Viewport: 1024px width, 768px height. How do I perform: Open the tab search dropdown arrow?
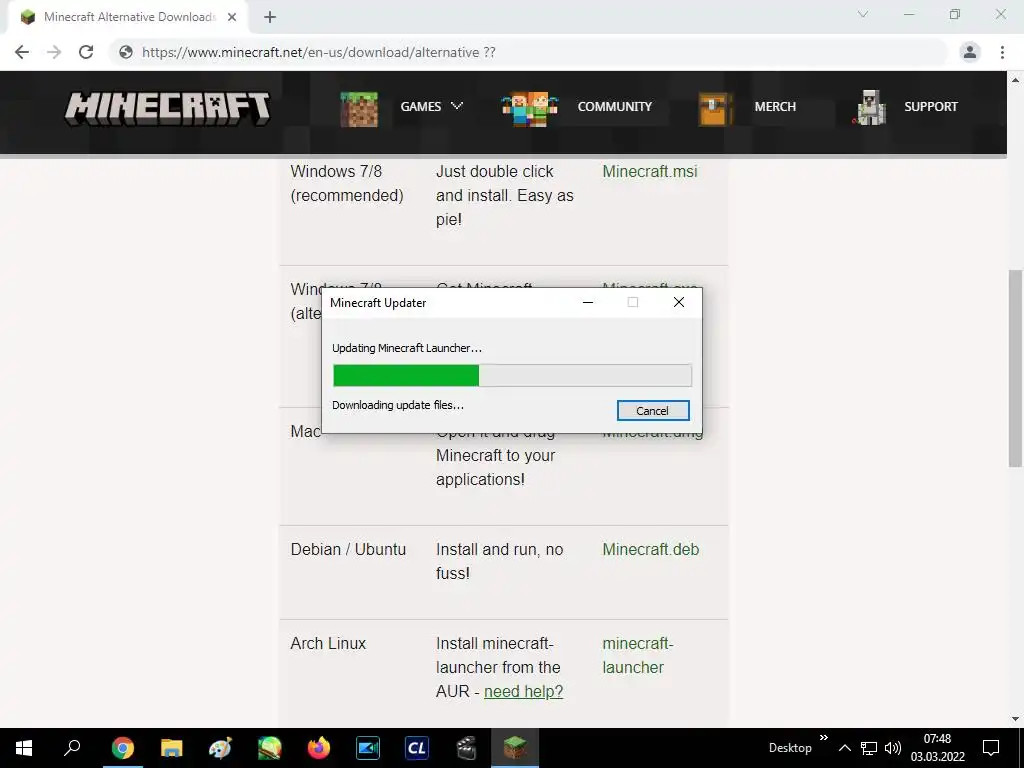[863, 14]
